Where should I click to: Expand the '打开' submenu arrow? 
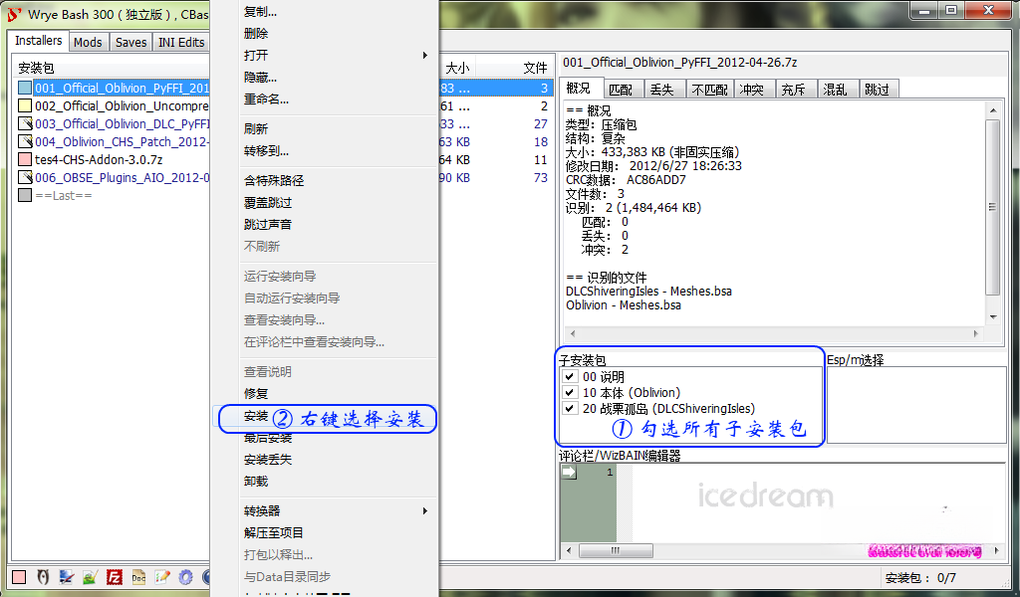point(425,55)
